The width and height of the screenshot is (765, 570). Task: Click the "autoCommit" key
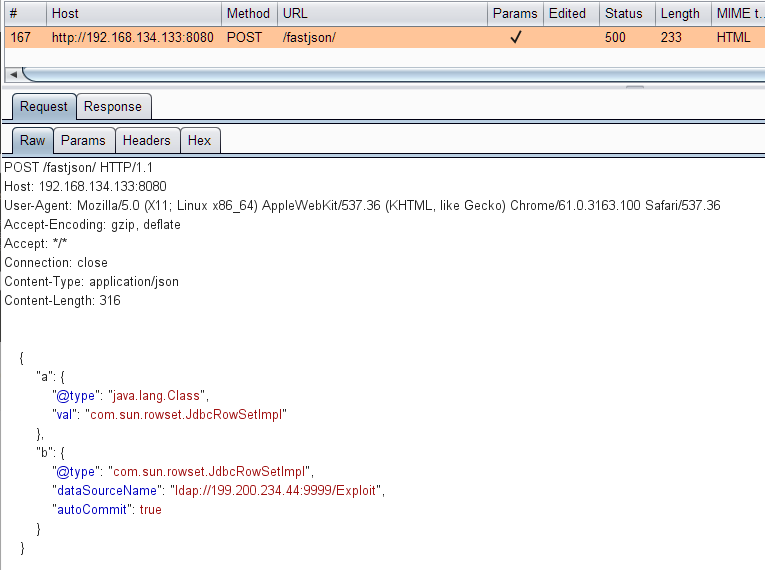tap(92, 509)
